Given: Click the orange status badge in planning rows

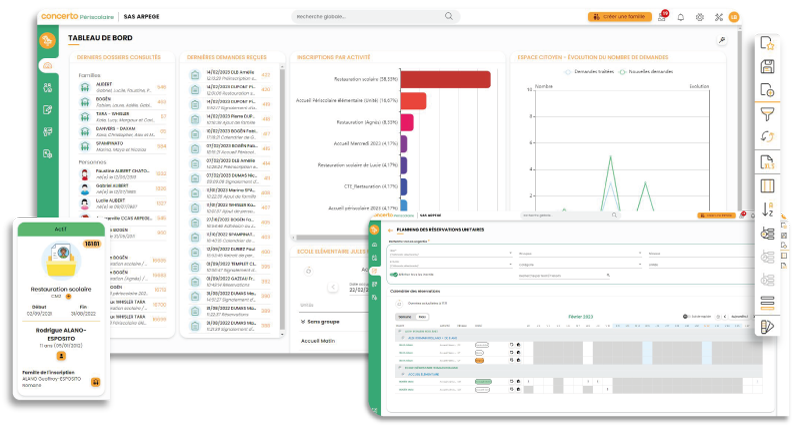Looking at the screenshot, I should (x=480, y=361).
